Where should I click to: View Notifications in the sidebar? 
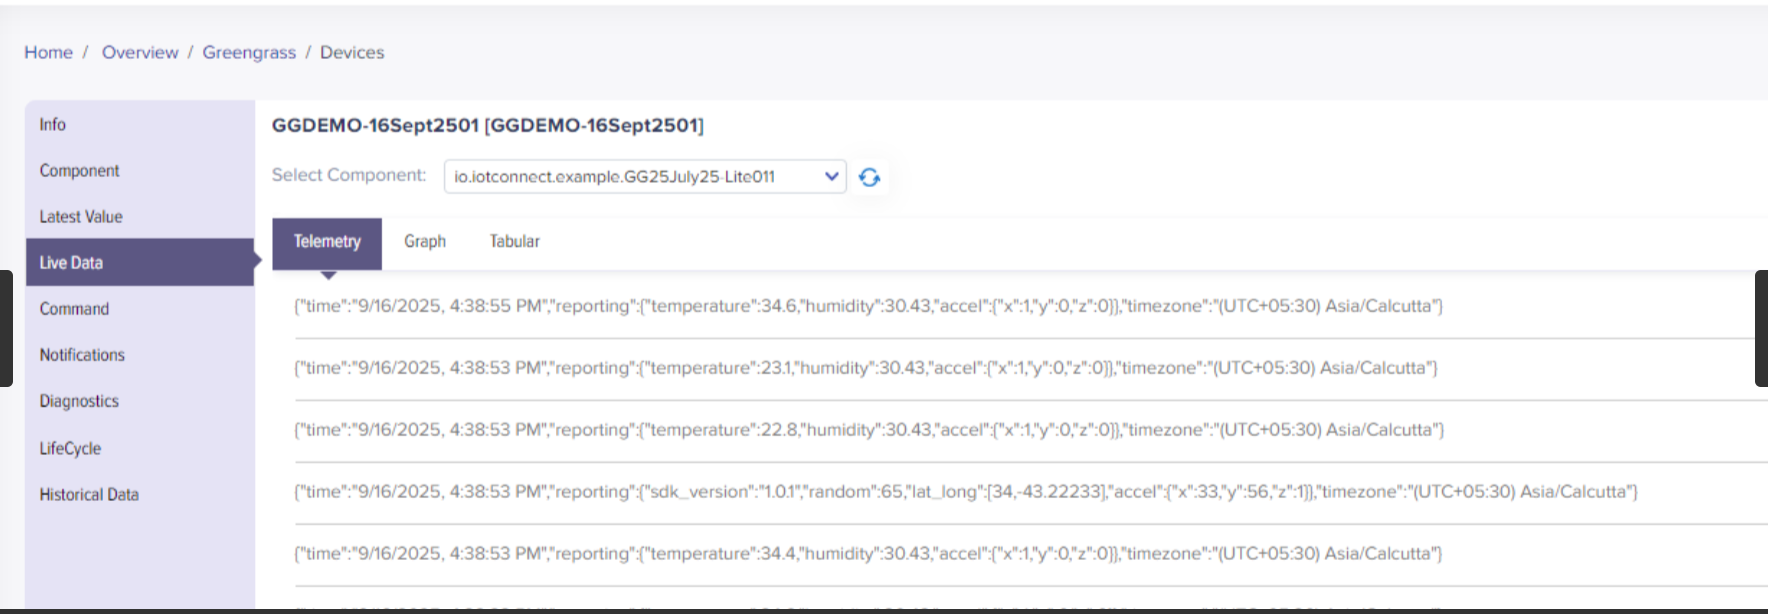pos(82,355)
